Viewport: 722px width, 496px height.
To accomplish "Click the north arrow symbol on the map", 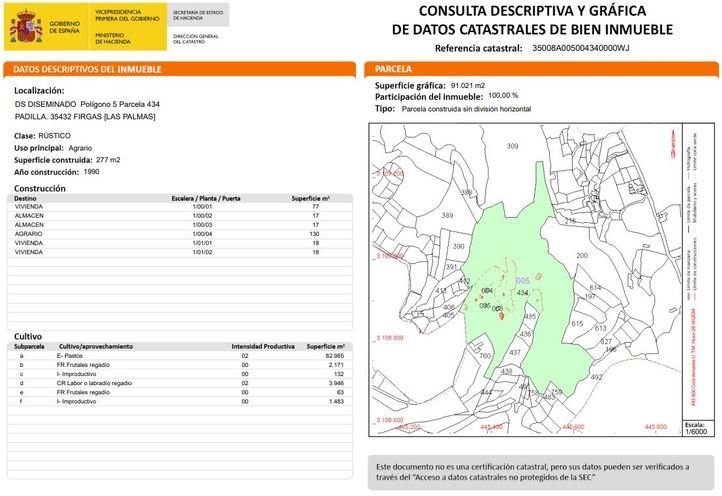I will [673, 143].
